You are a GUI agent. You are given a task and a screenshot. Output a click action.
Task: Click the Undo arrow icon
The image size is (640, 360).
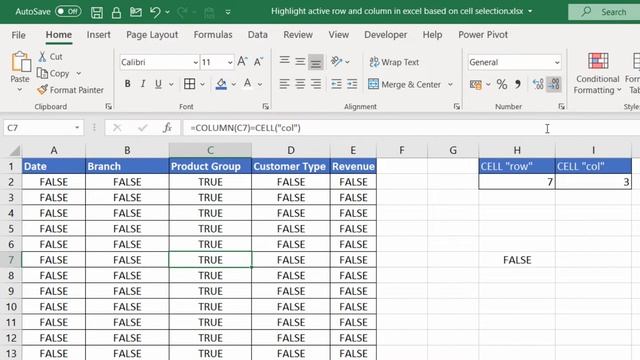[x=155, y=12]
